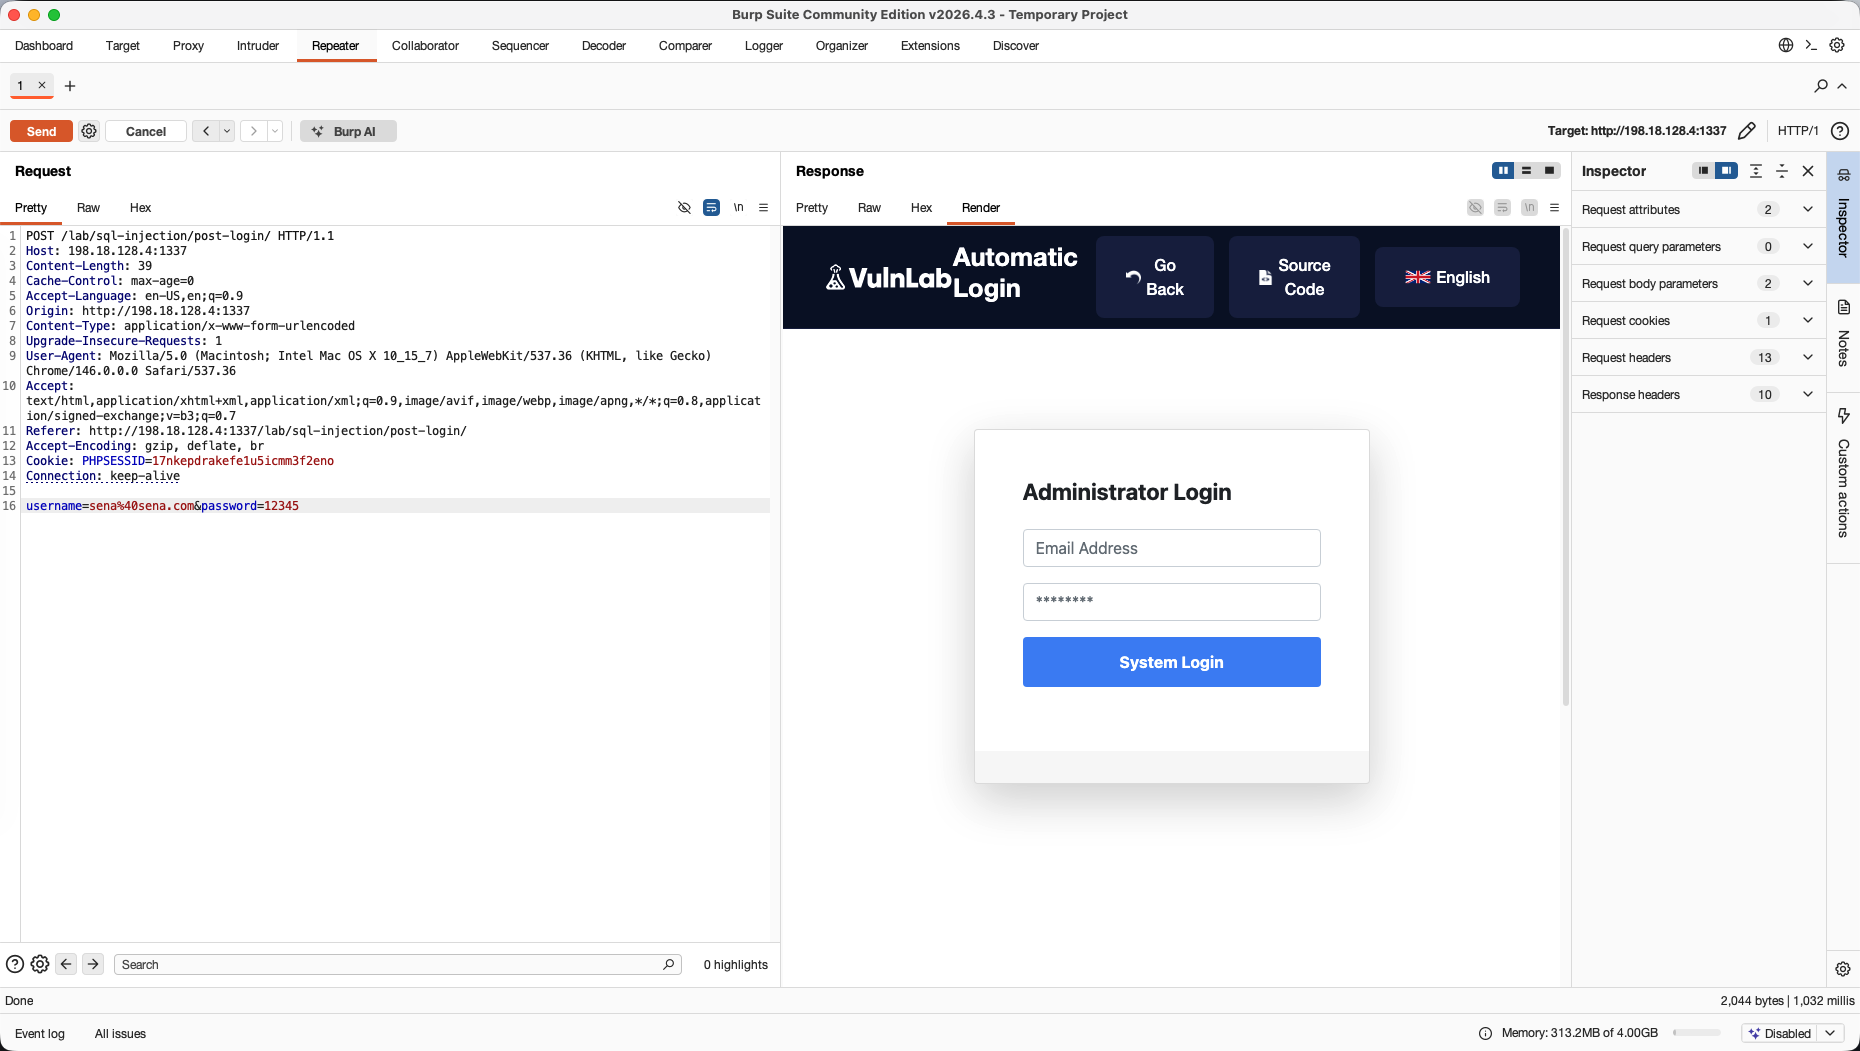
Task: Click the orange Send button
Action: tap(41, 131)
